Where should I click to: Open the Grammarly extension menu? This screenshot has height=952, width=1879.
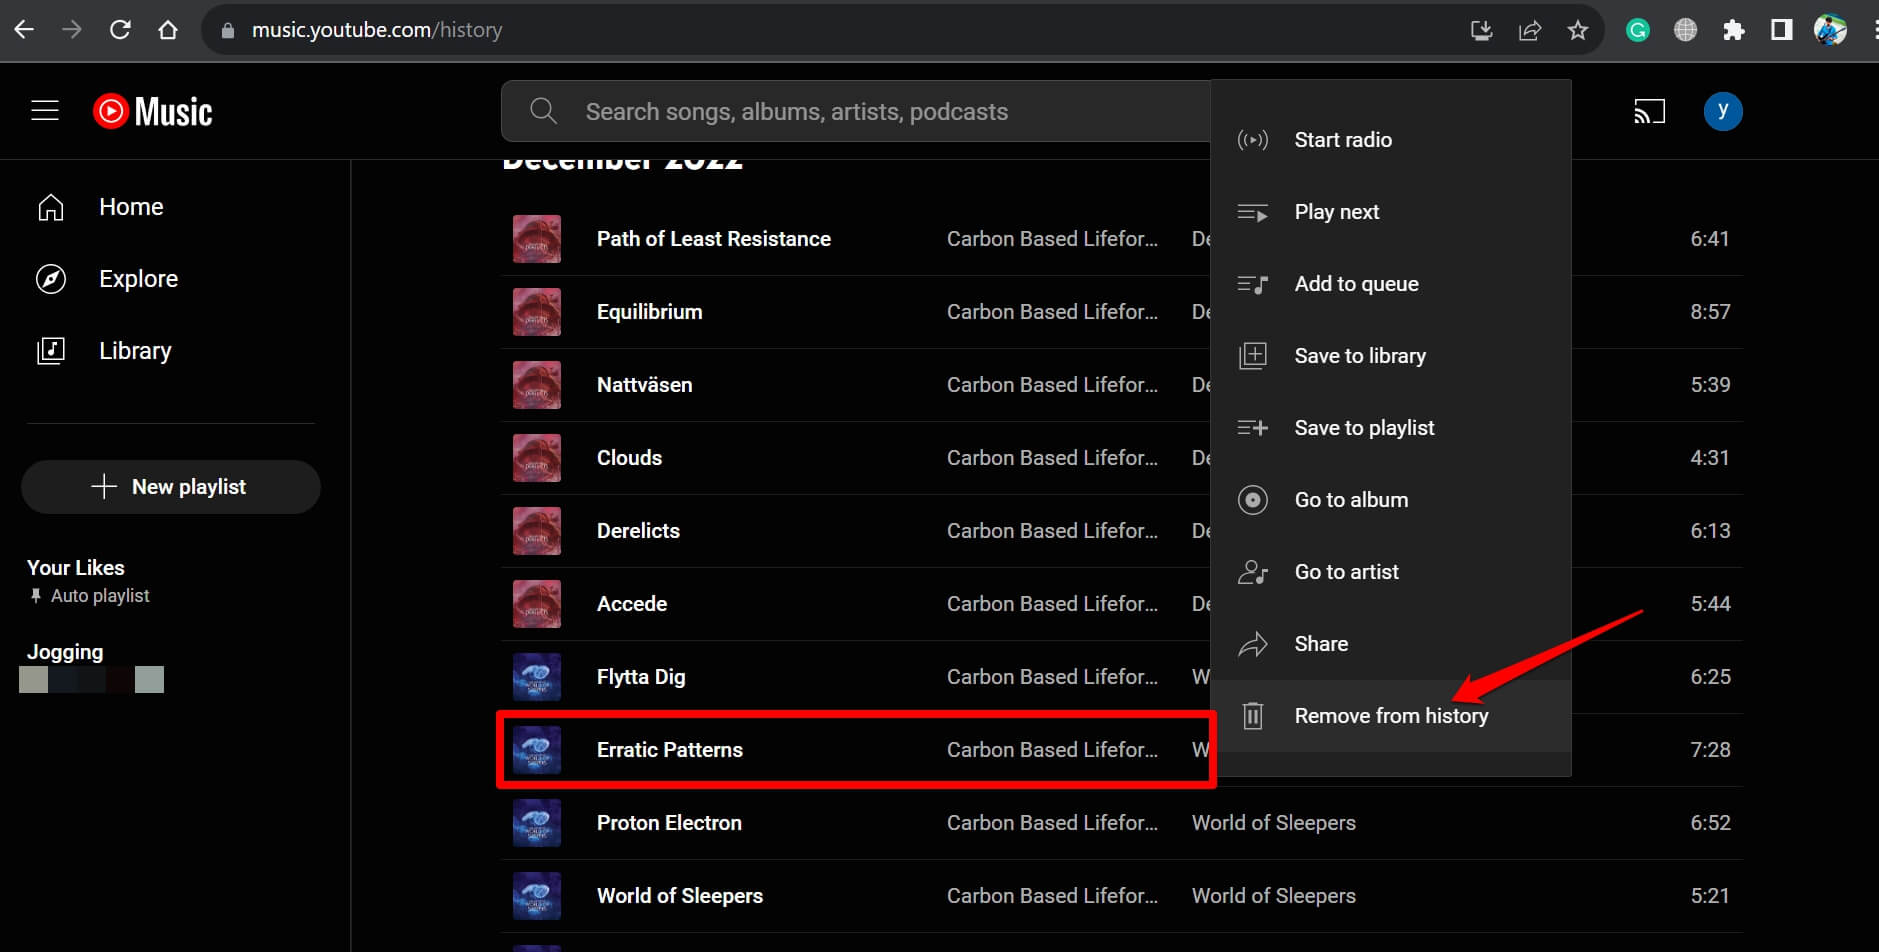1637,29
